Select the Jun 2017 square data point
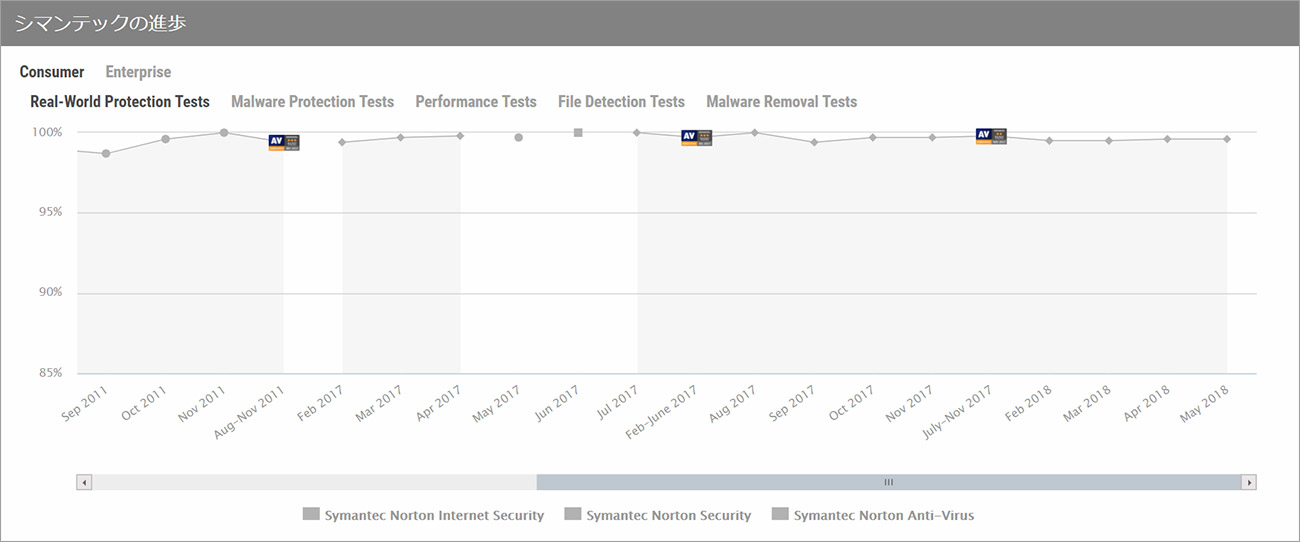Image resolution: width=1300 pixels, height=542 pixels. 578,132
